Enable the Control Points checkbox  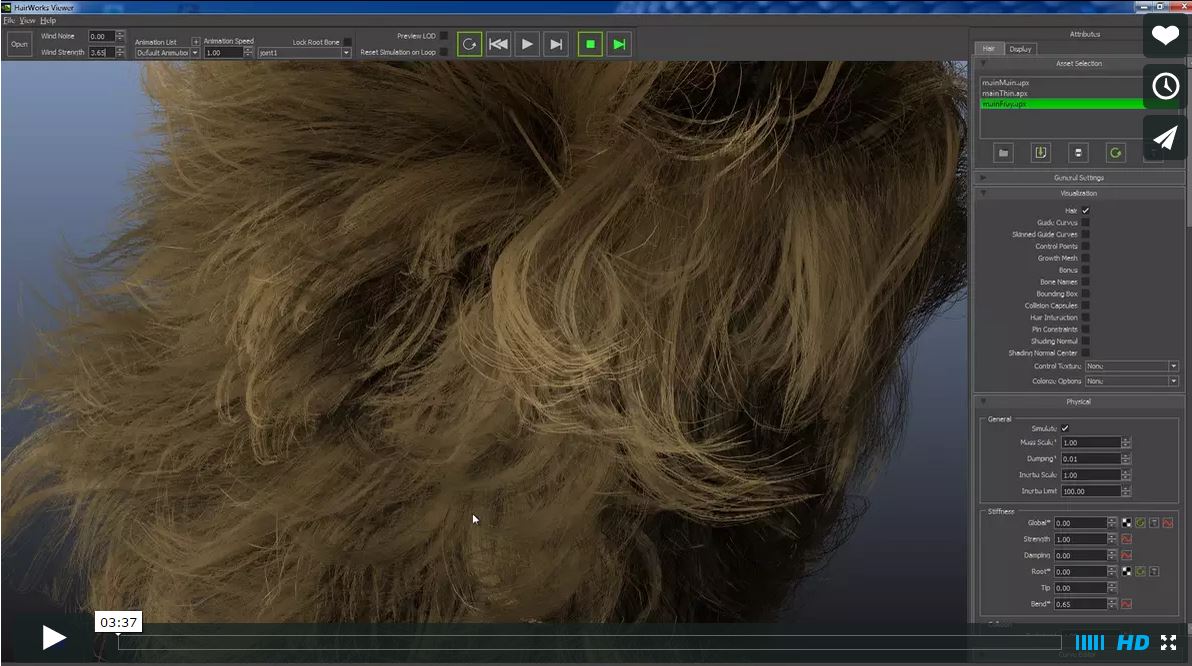pos(1086,246)
